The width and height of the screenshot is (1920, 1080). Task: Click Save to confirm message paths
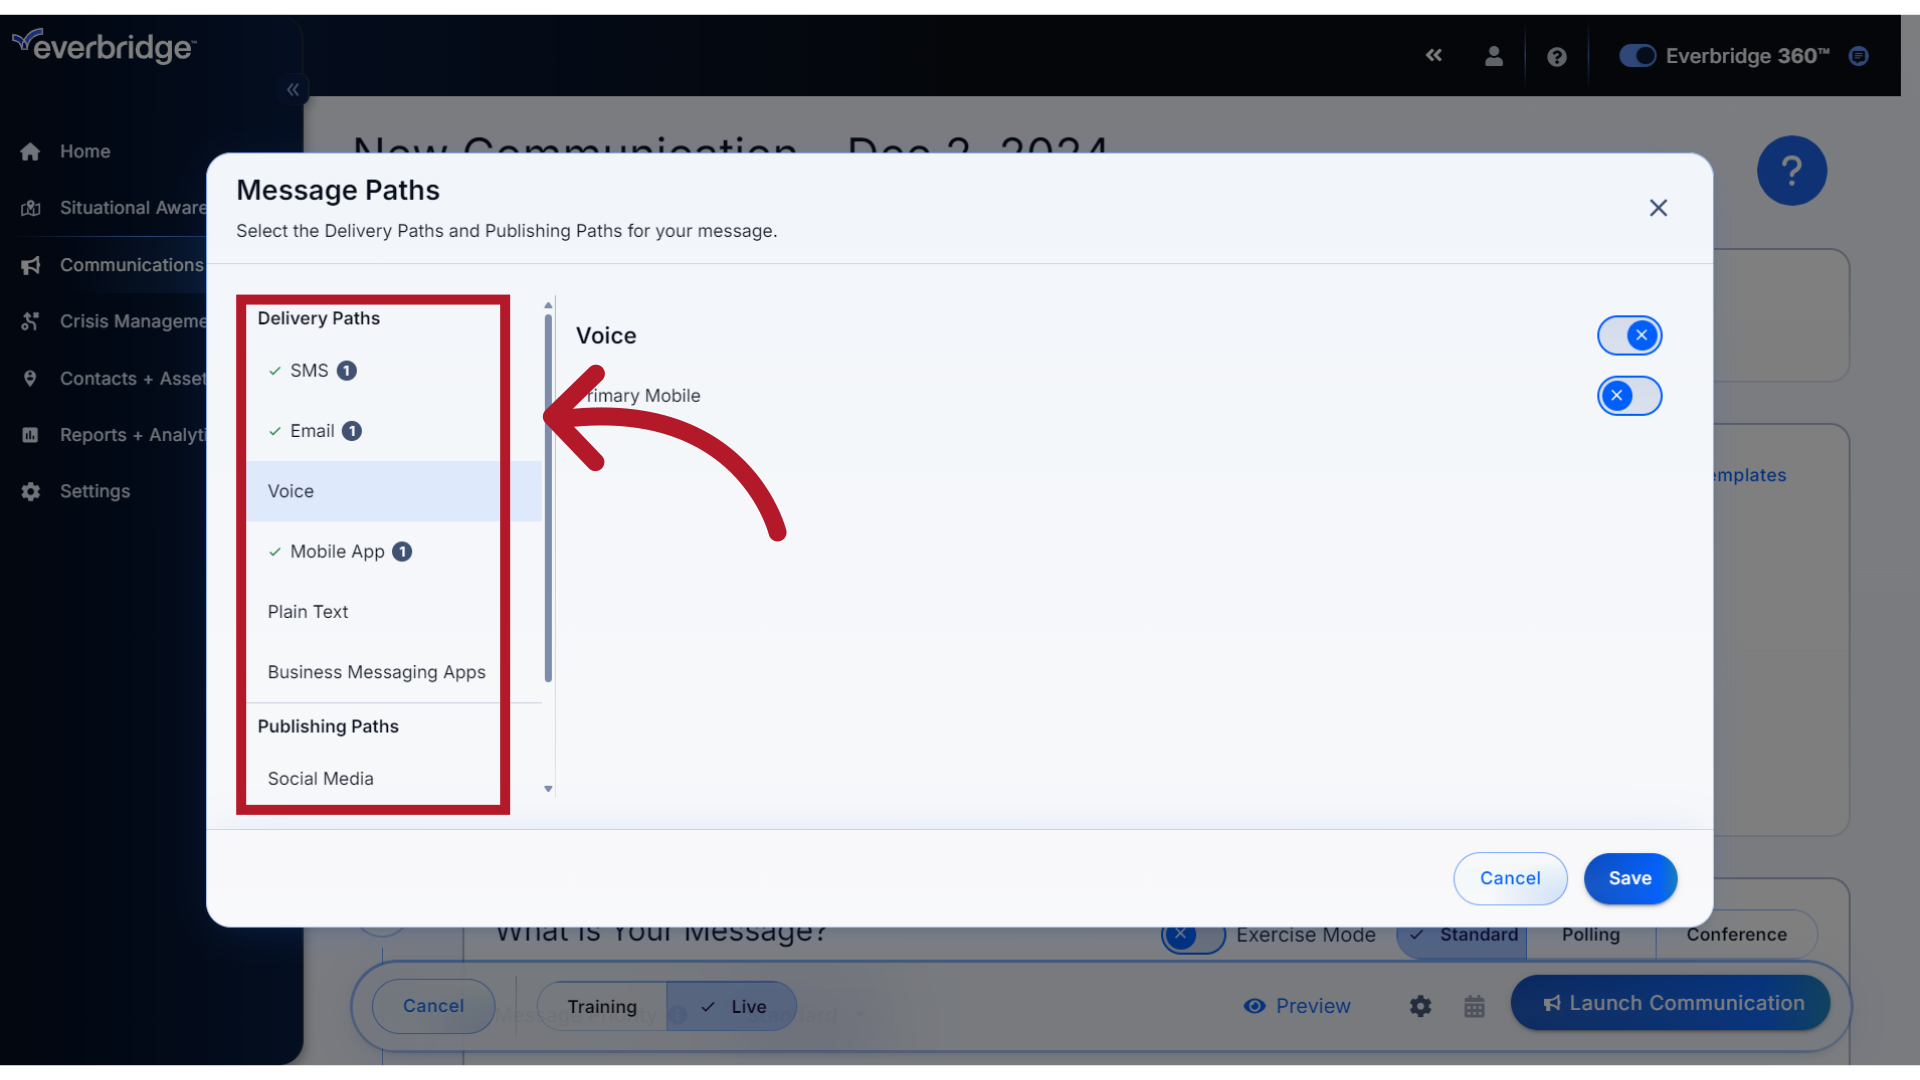(1630, 878)
